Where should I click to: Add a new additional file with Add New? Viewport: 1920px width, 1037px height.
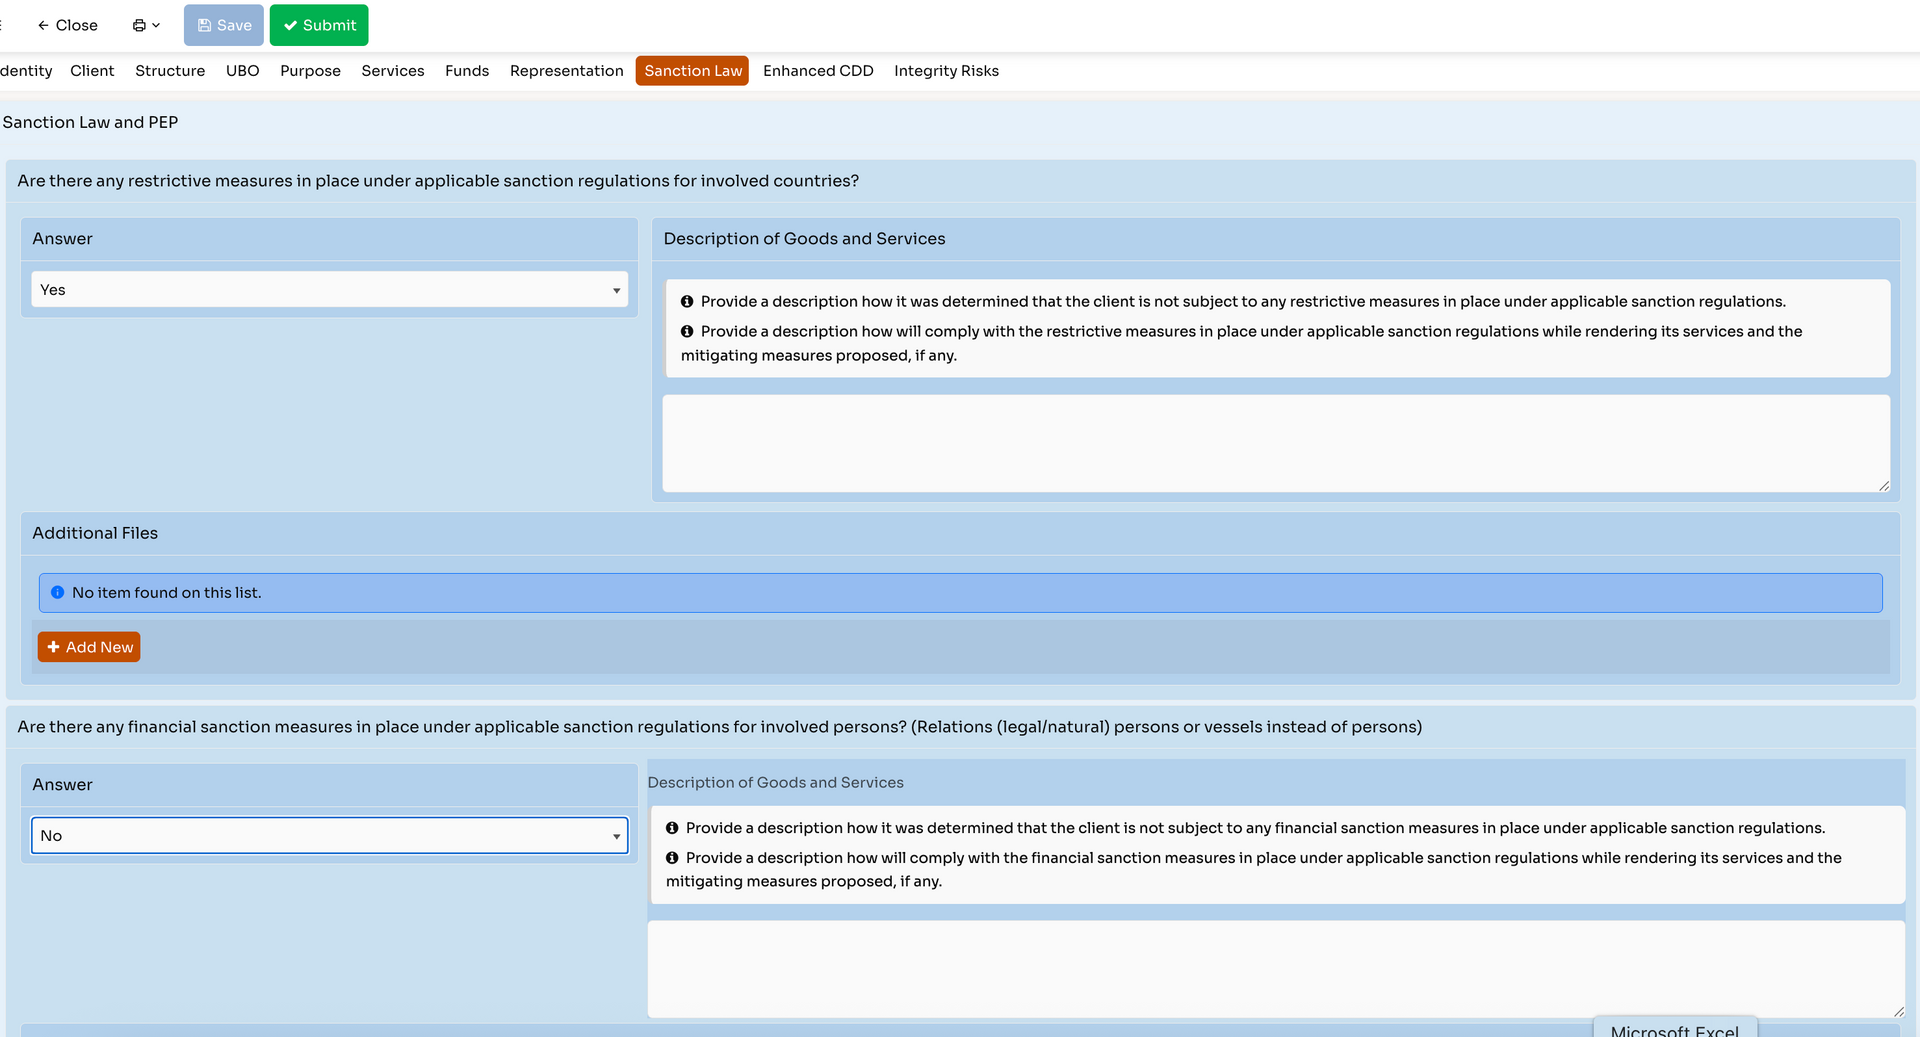pos(89,647)
